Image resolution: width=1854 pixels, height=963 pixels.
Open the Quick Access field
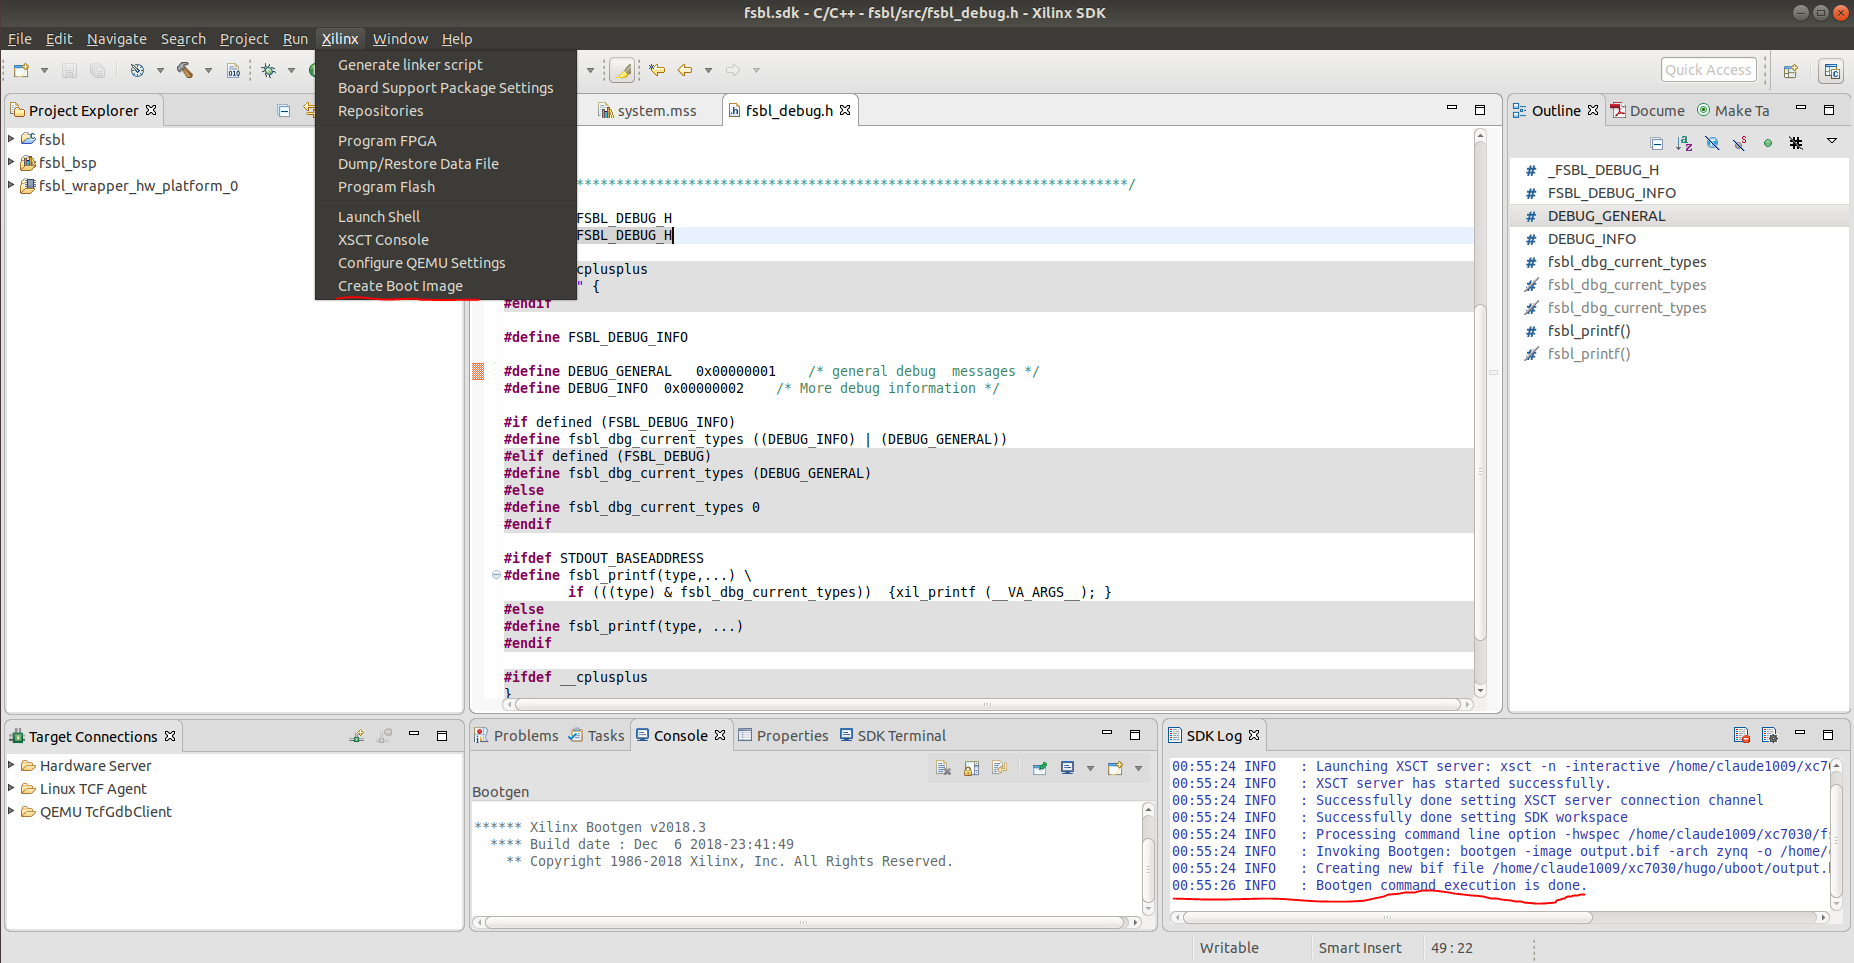pos(1708,69)
